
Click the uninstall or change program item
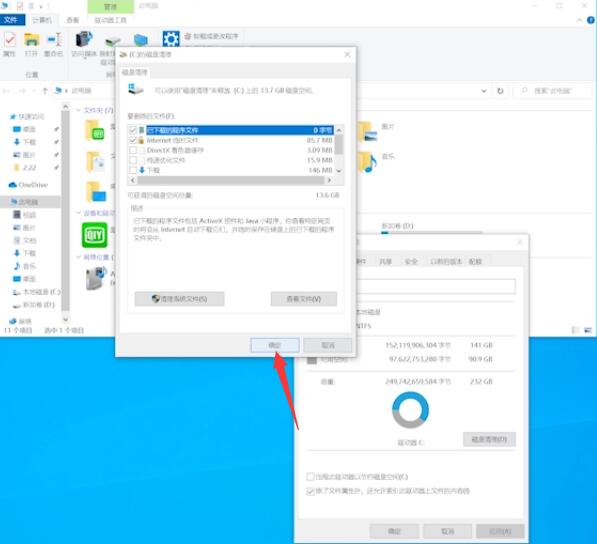pyautogui.click(x=212, y=36)
